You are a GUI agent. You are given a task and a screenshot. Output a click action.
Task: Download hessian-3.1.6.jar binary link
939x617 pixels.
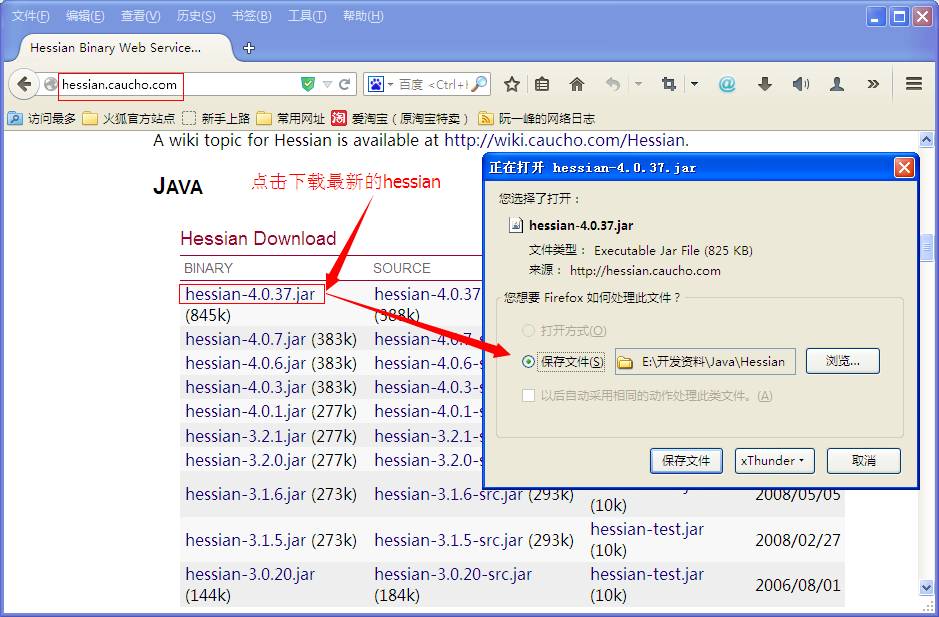pyautogui.click(x=246, y=494)
